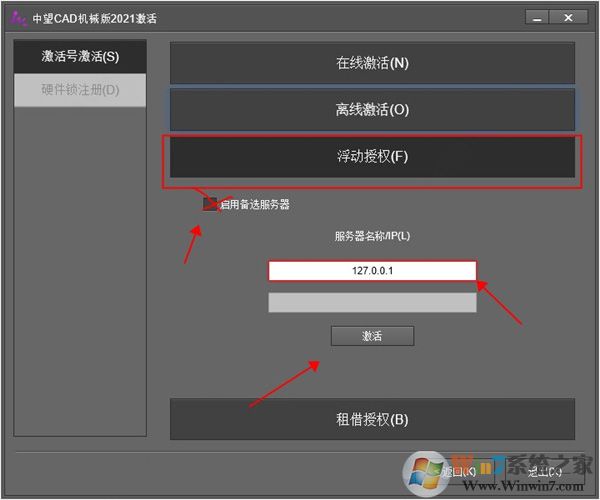This screenshot has height=500, width=600.
Task: Close the 中望CAD activation window
Action: coord(569,18)
